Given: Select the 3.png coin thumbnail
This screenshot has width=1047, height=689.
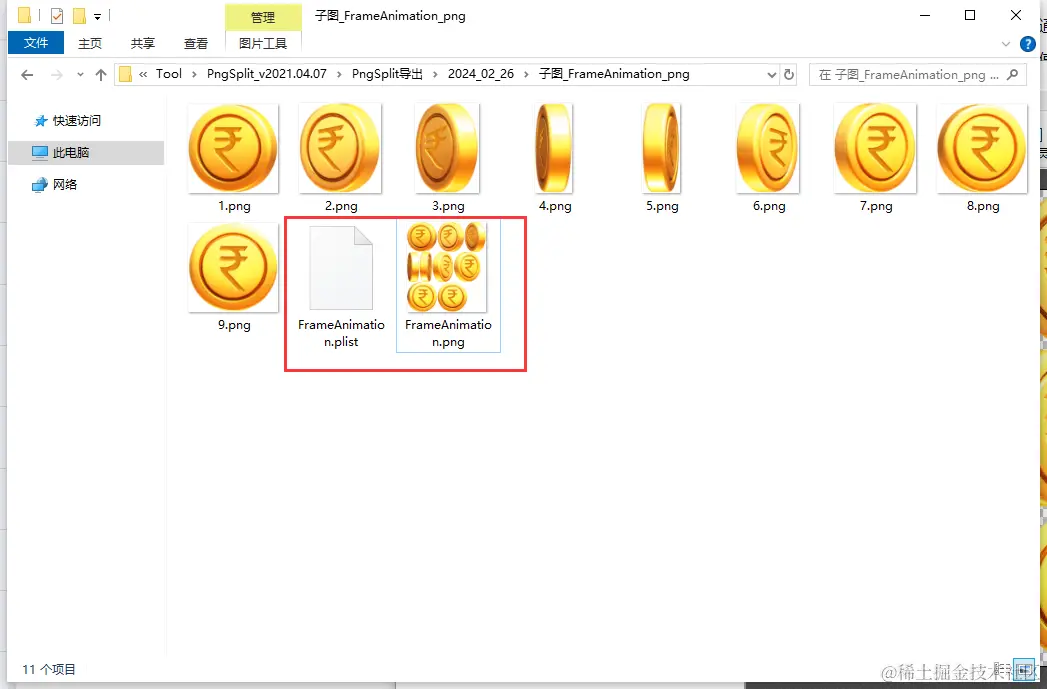Looking at the screenshot, I should [x=447, y=148].
